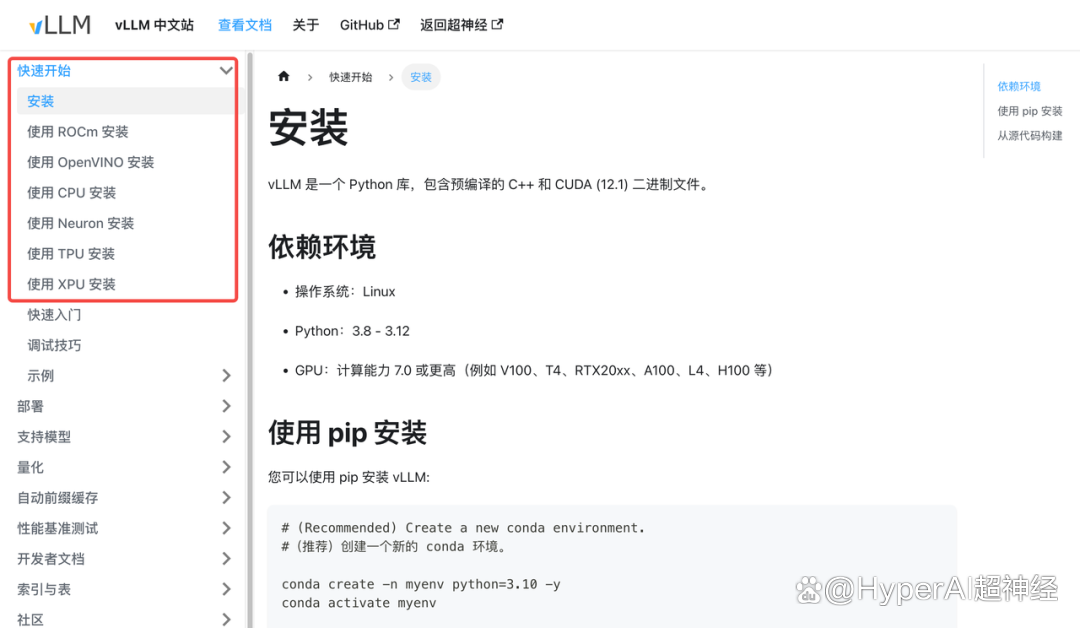Open 调试技巧 sidebar page
1080x628 pixels.
54,345
